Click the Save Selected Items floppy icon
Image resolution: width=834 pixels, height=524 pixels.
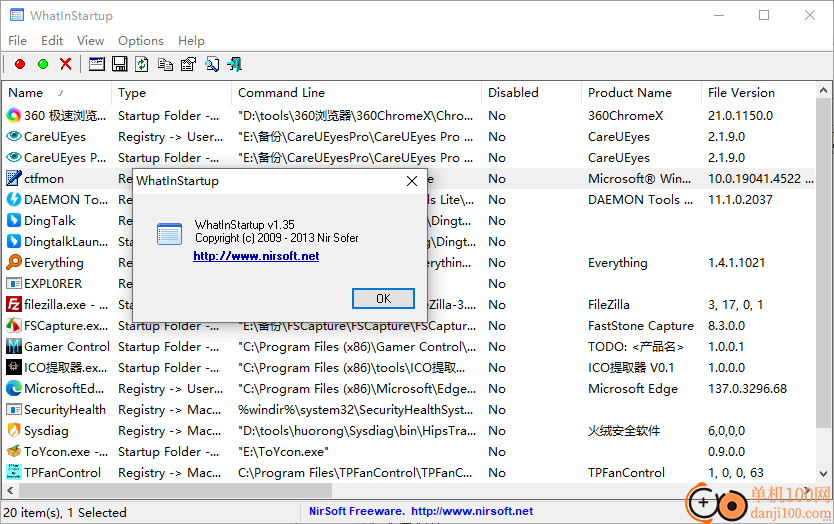(x=120, y=64)
